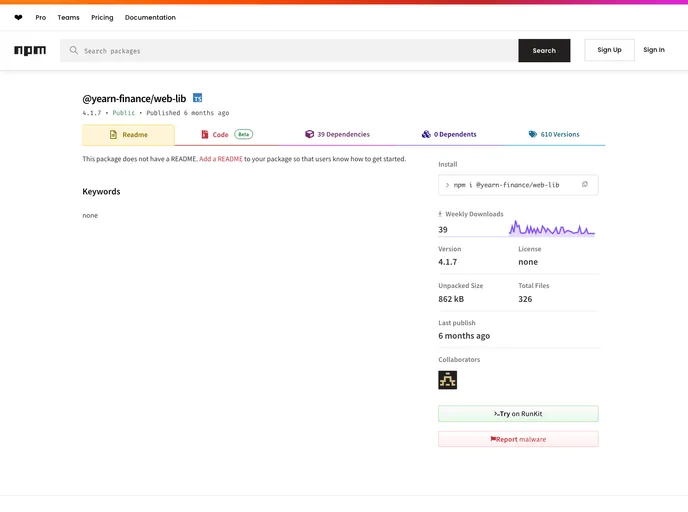Click the weekly downloads sparkline chart
Screen dimensions: 688x512
click(552, 228)
